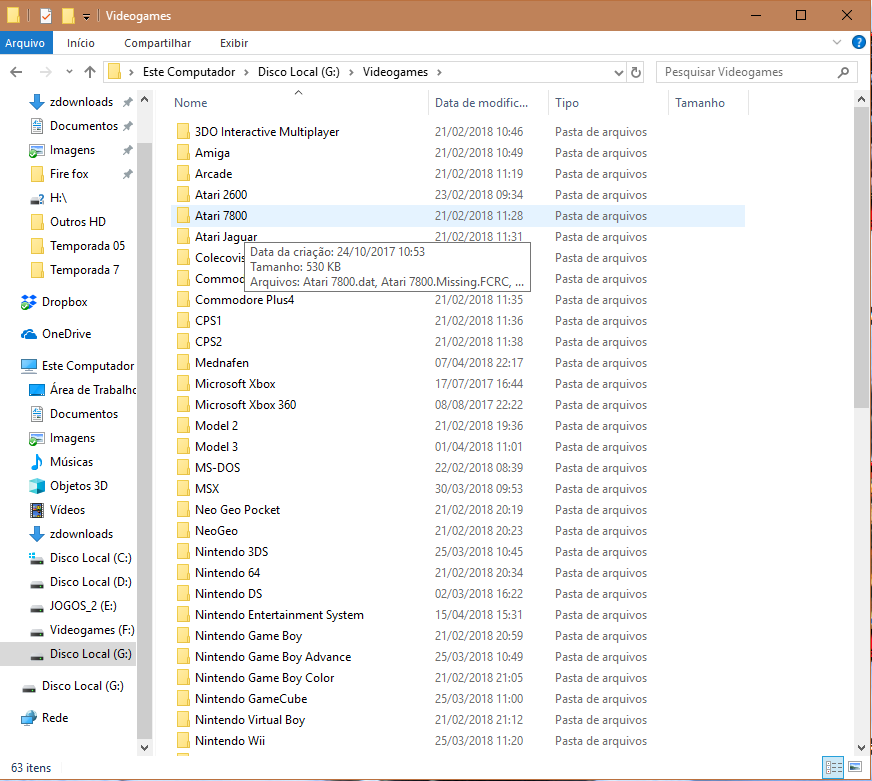This screenshot has width=872, height=781.
Task: Select the Nintendo 64 folder icon
Action: pyautogui.click(x=183, y=572)
